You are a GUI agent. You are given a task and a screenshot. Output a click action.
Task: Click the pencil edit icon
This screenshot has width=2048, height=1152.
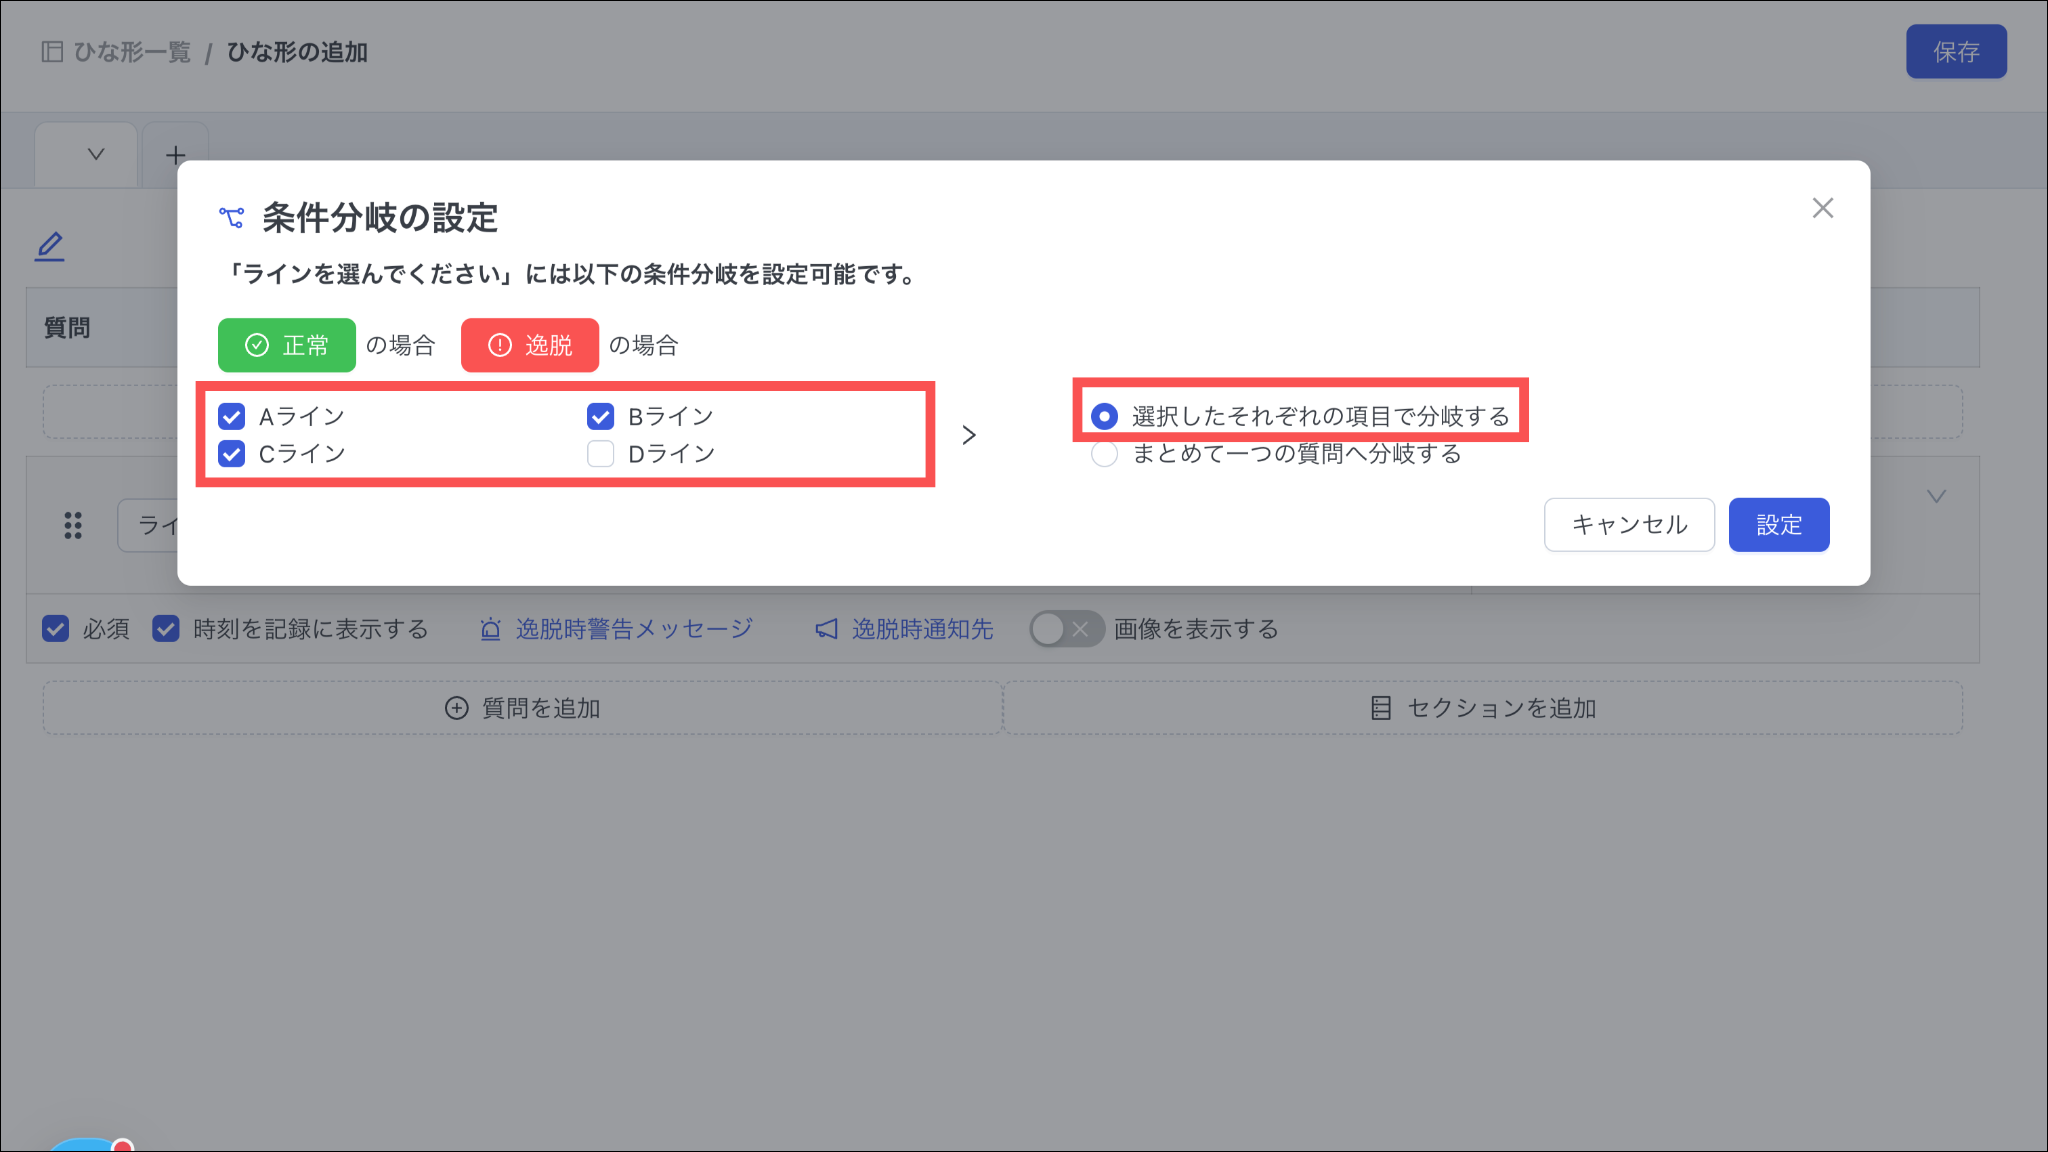[49, 246]
